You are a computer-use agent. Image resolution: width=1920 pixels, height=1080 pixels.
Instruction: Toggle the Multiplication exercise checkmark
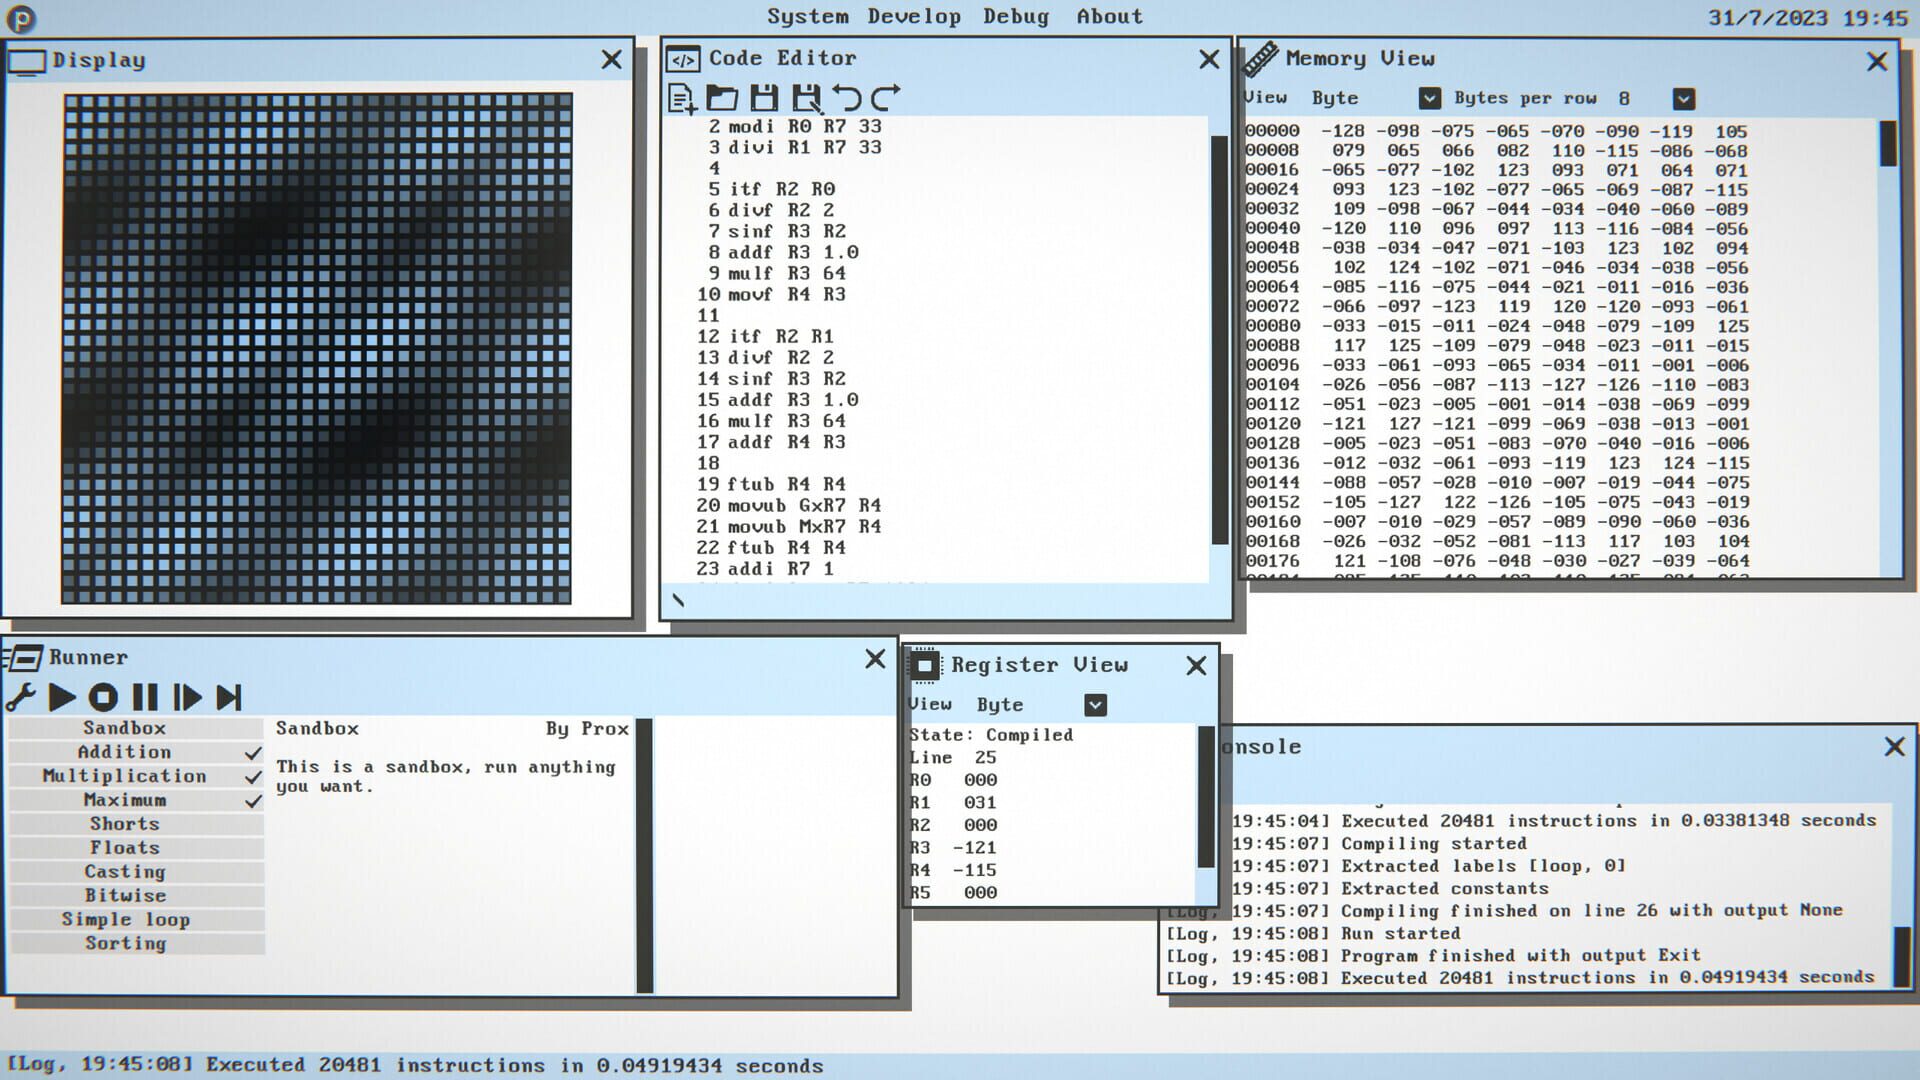click(253, 775)
